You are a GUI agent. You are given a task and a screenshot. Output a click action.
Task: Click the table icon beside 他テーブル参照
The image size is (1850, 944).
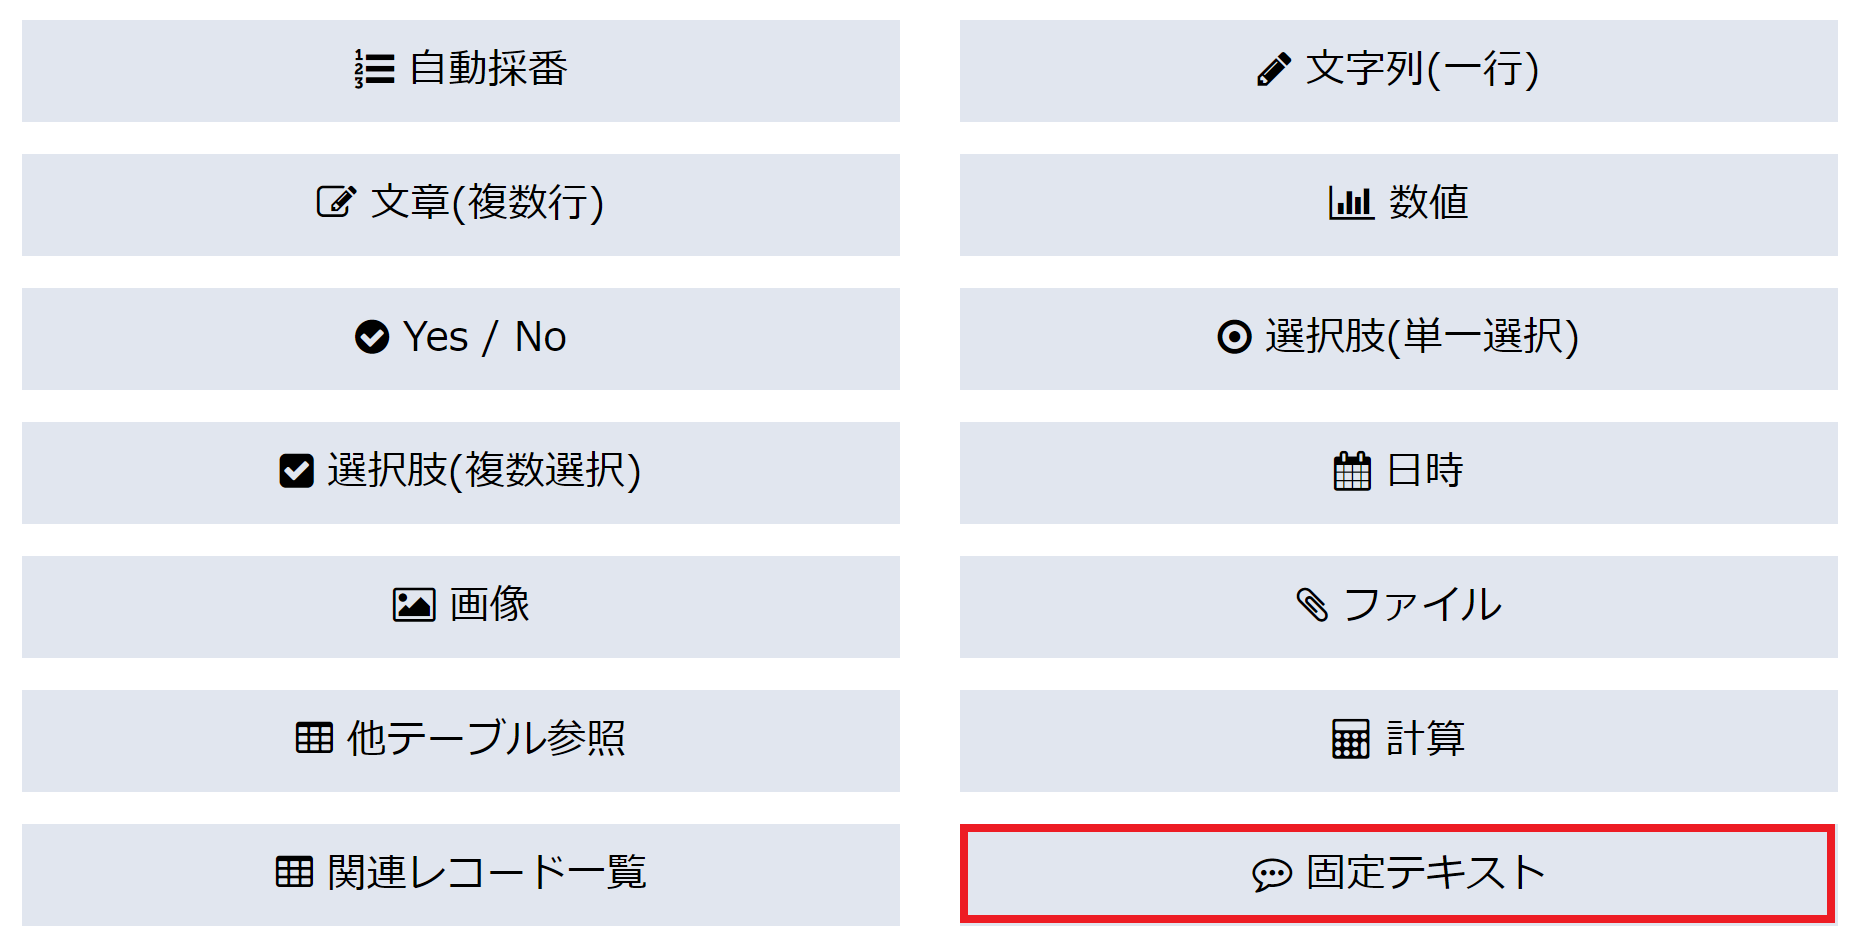pos(314,738)
